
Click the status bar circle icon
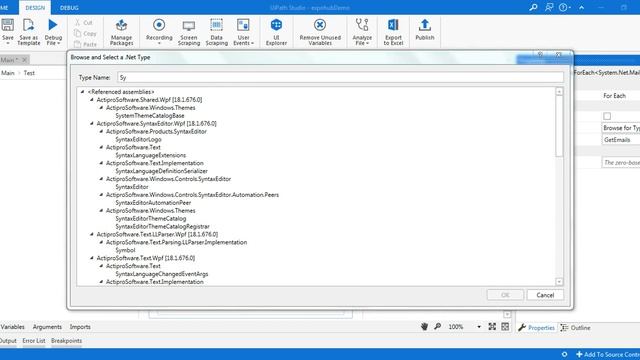[564, 354]
